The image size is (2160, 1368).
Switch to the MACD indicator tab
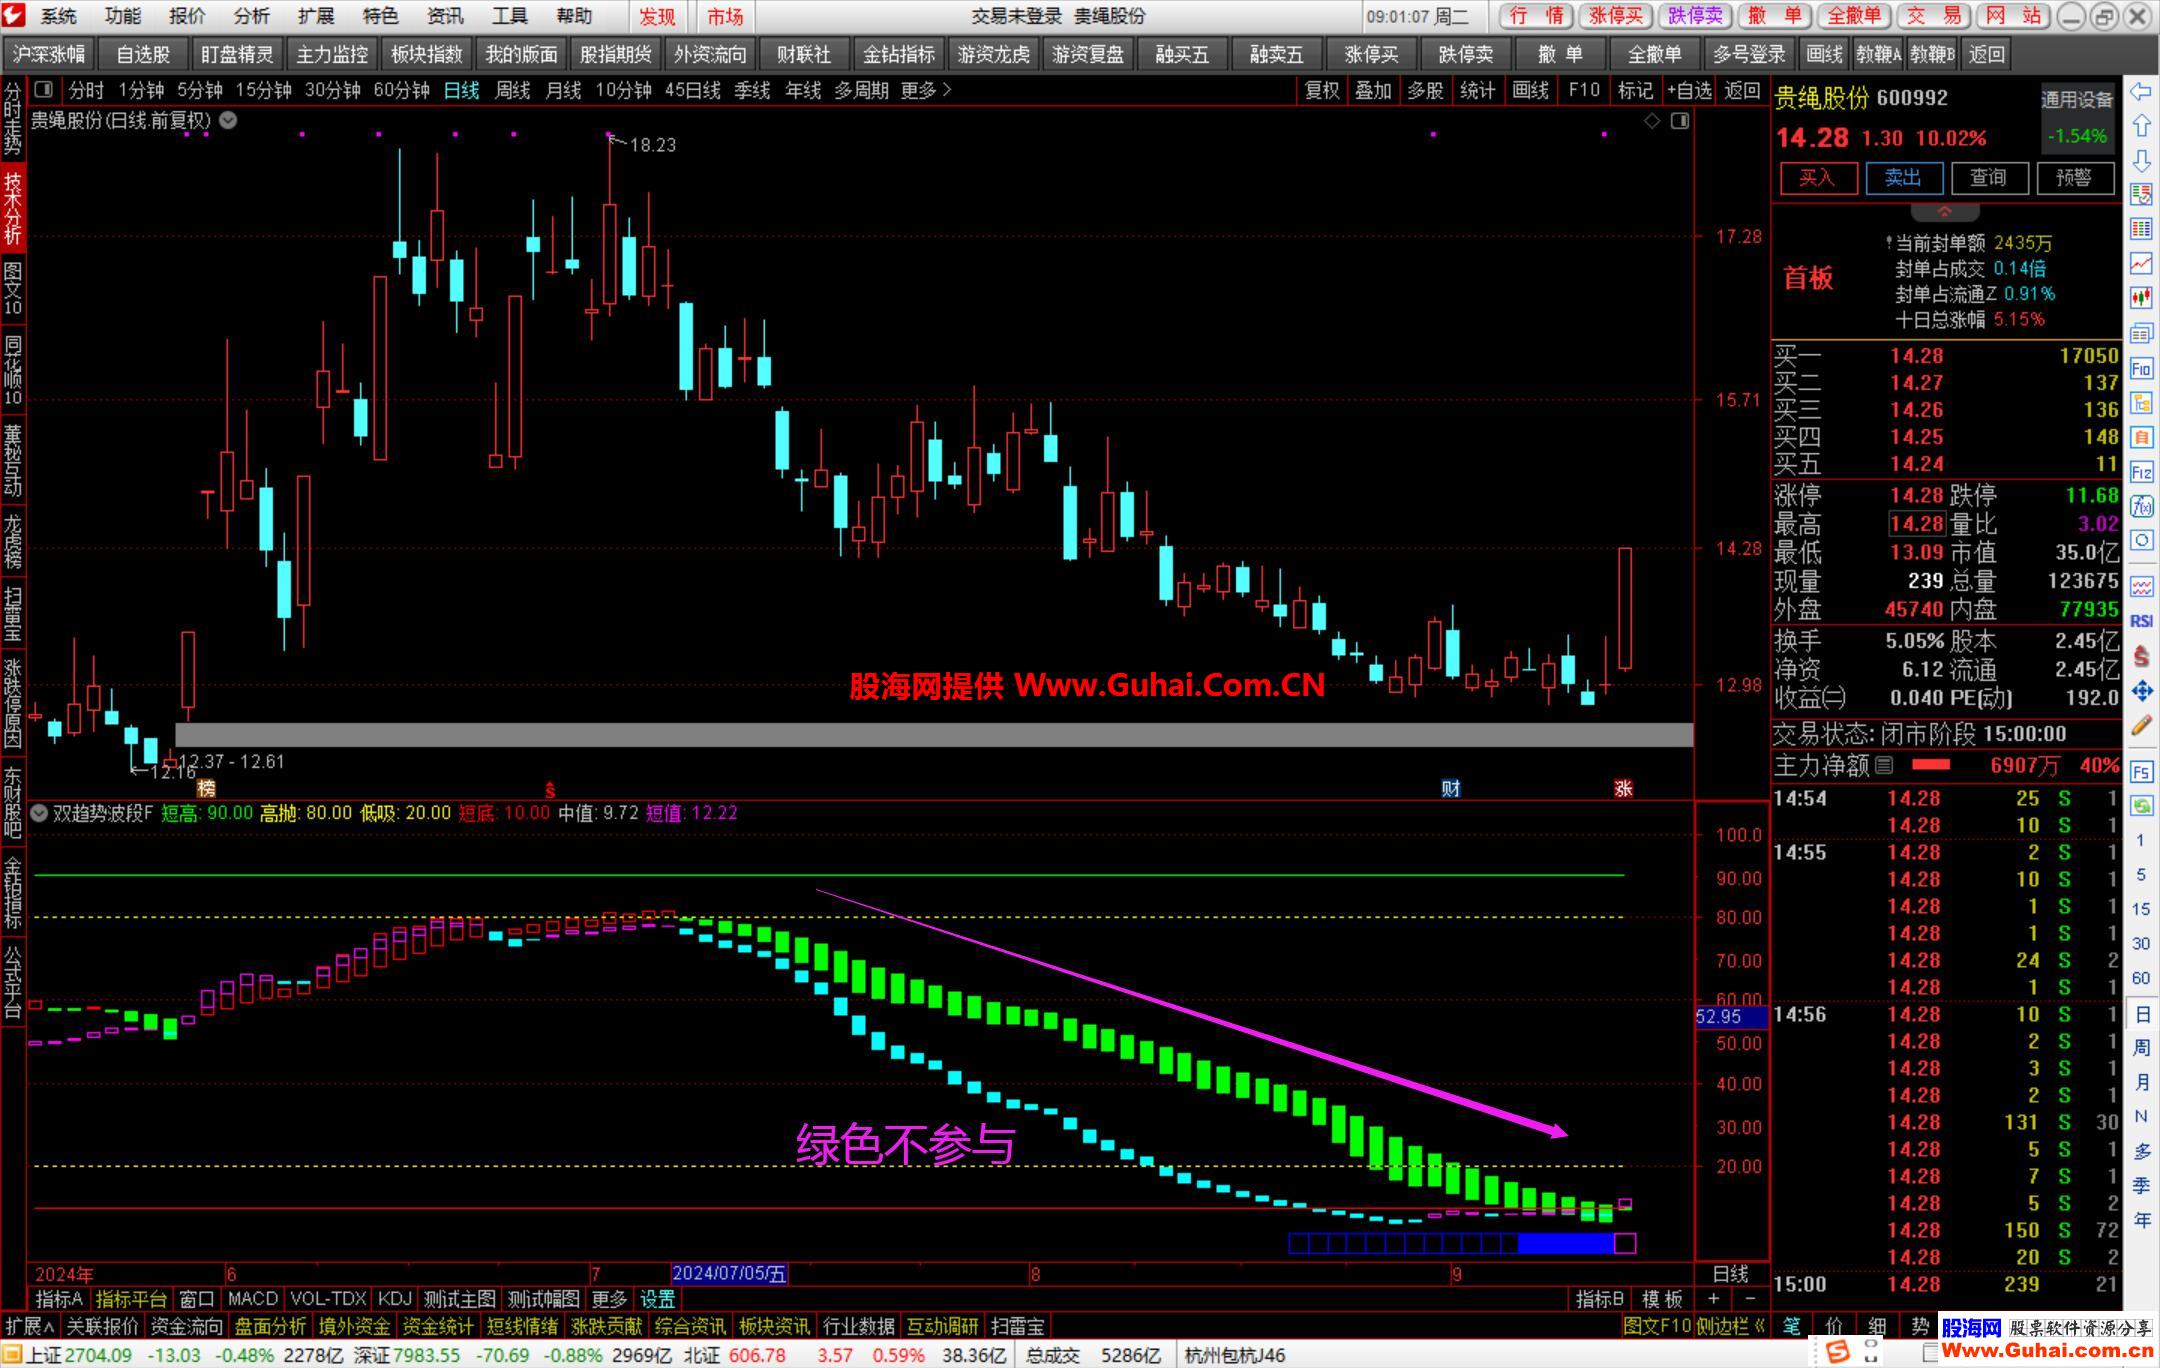tap(252, 1299)
